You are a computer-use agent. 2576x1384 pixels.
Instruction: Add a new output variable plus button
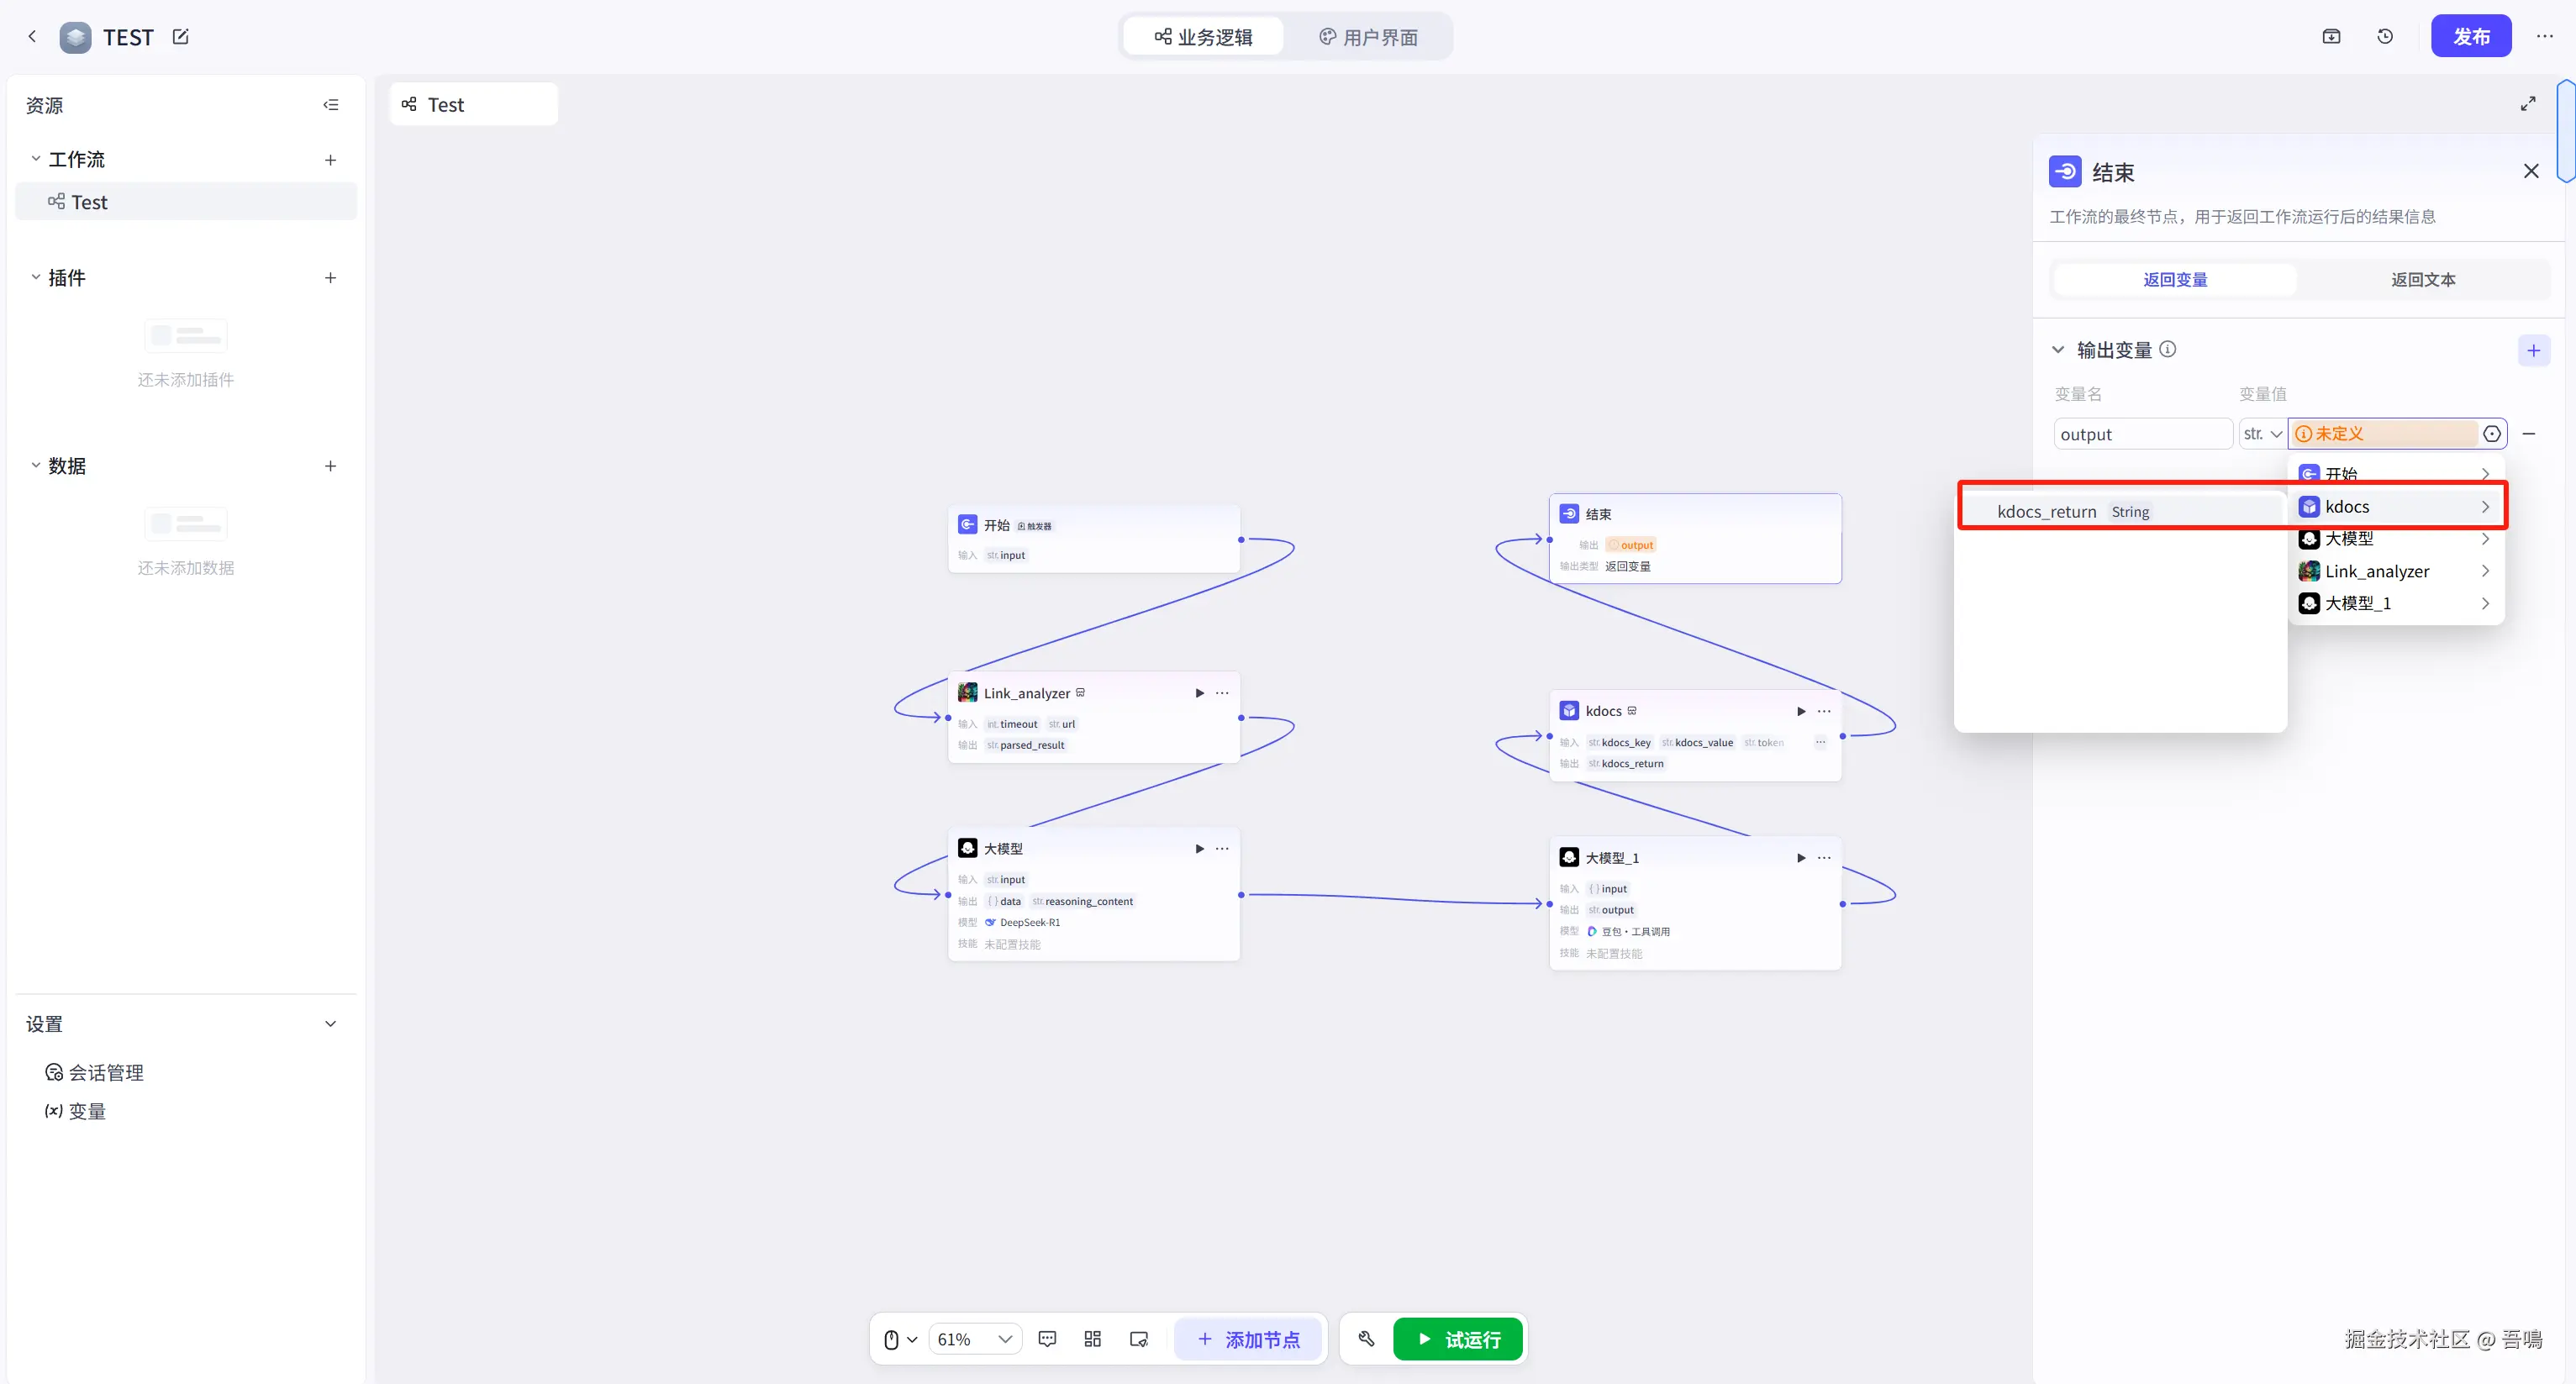click(2533, 350)
